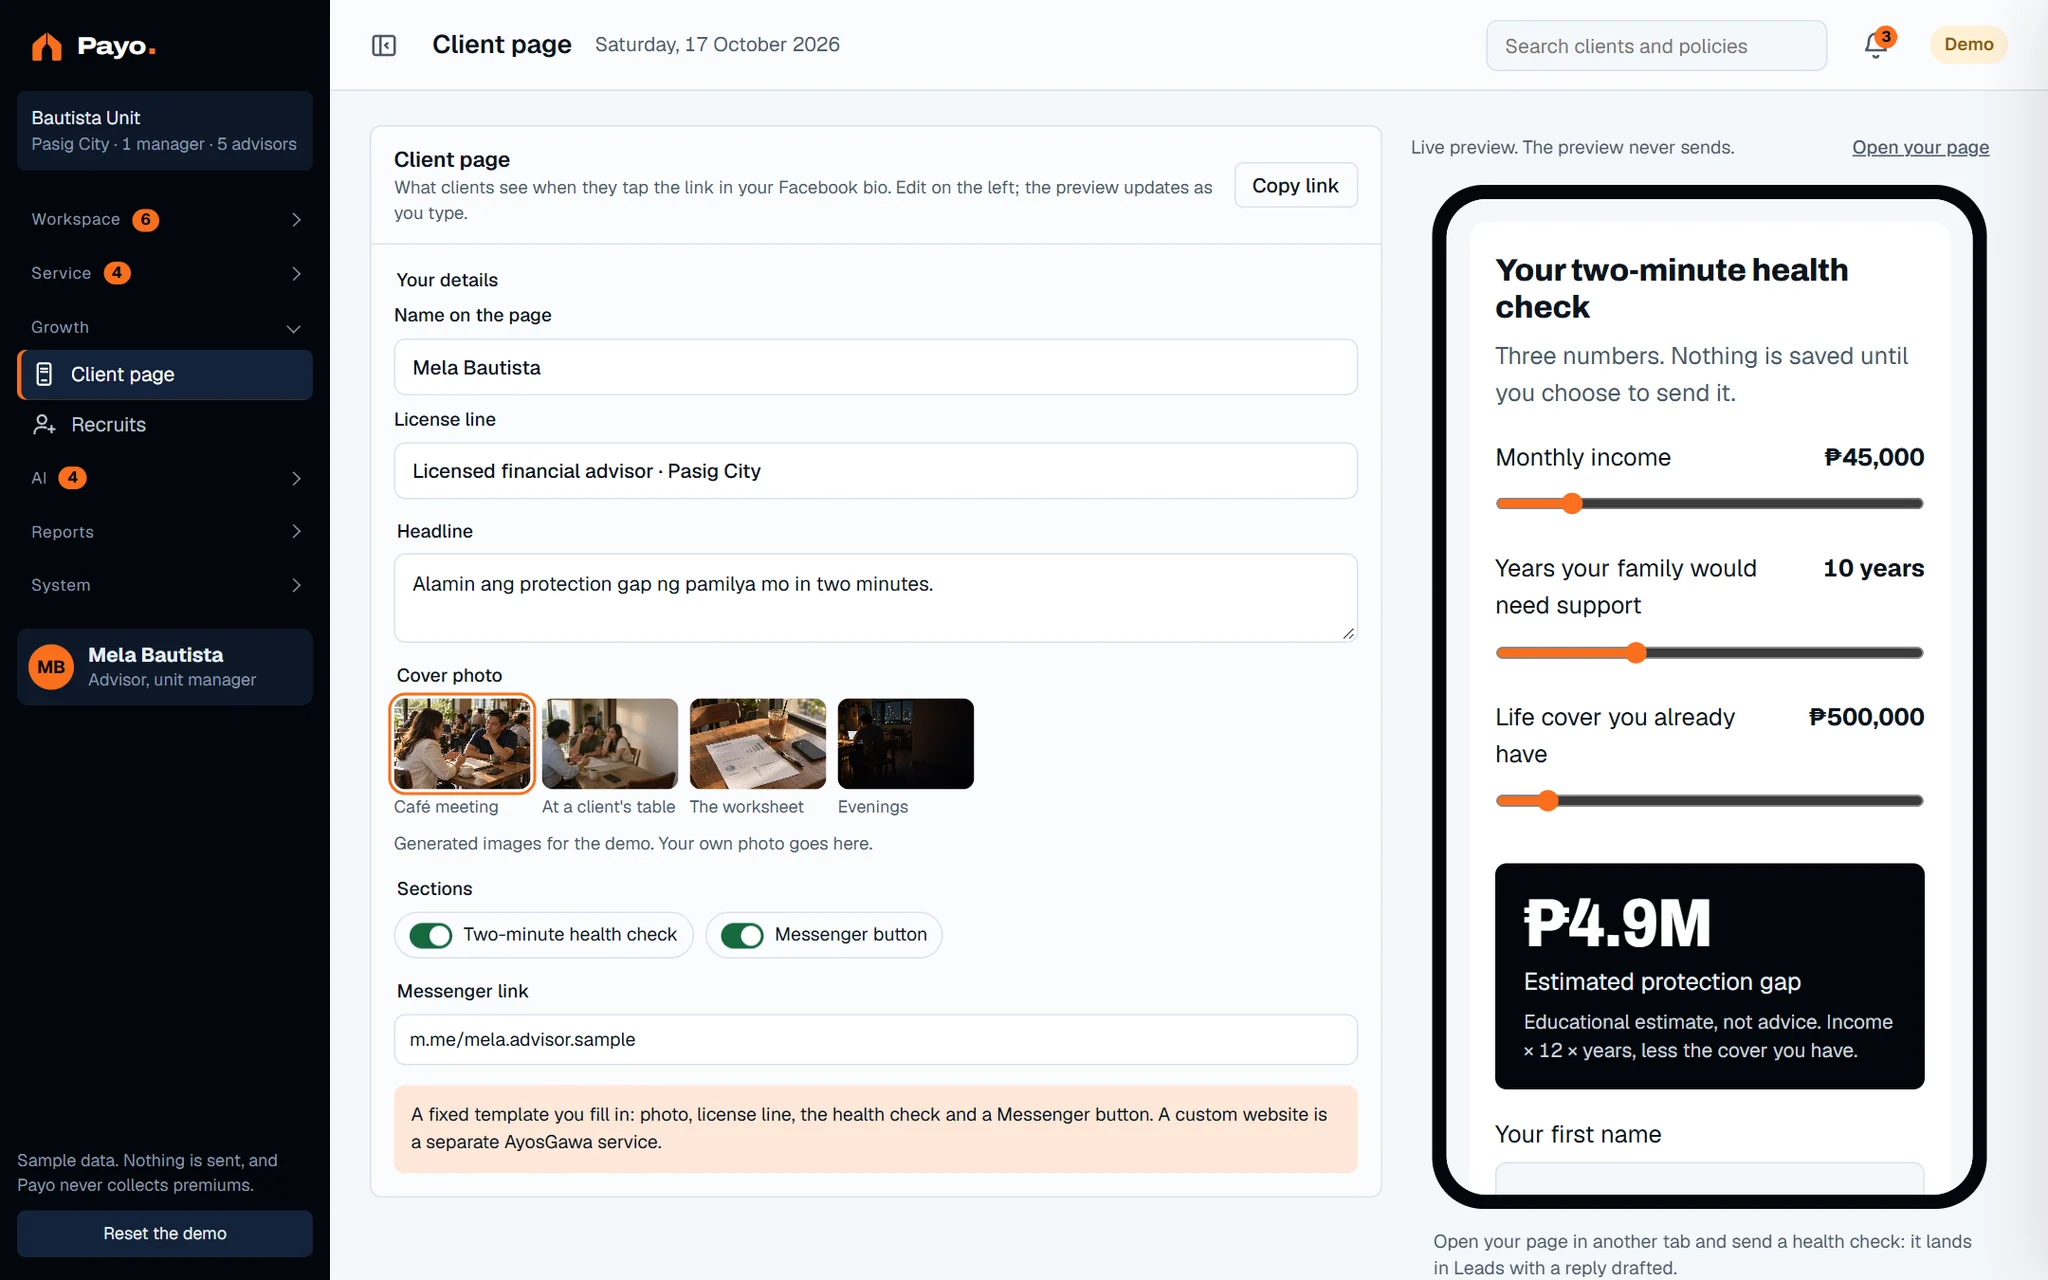Toggle the Messenger button switch
Screen dimensions: 2048x1280
tap(742, 935)
